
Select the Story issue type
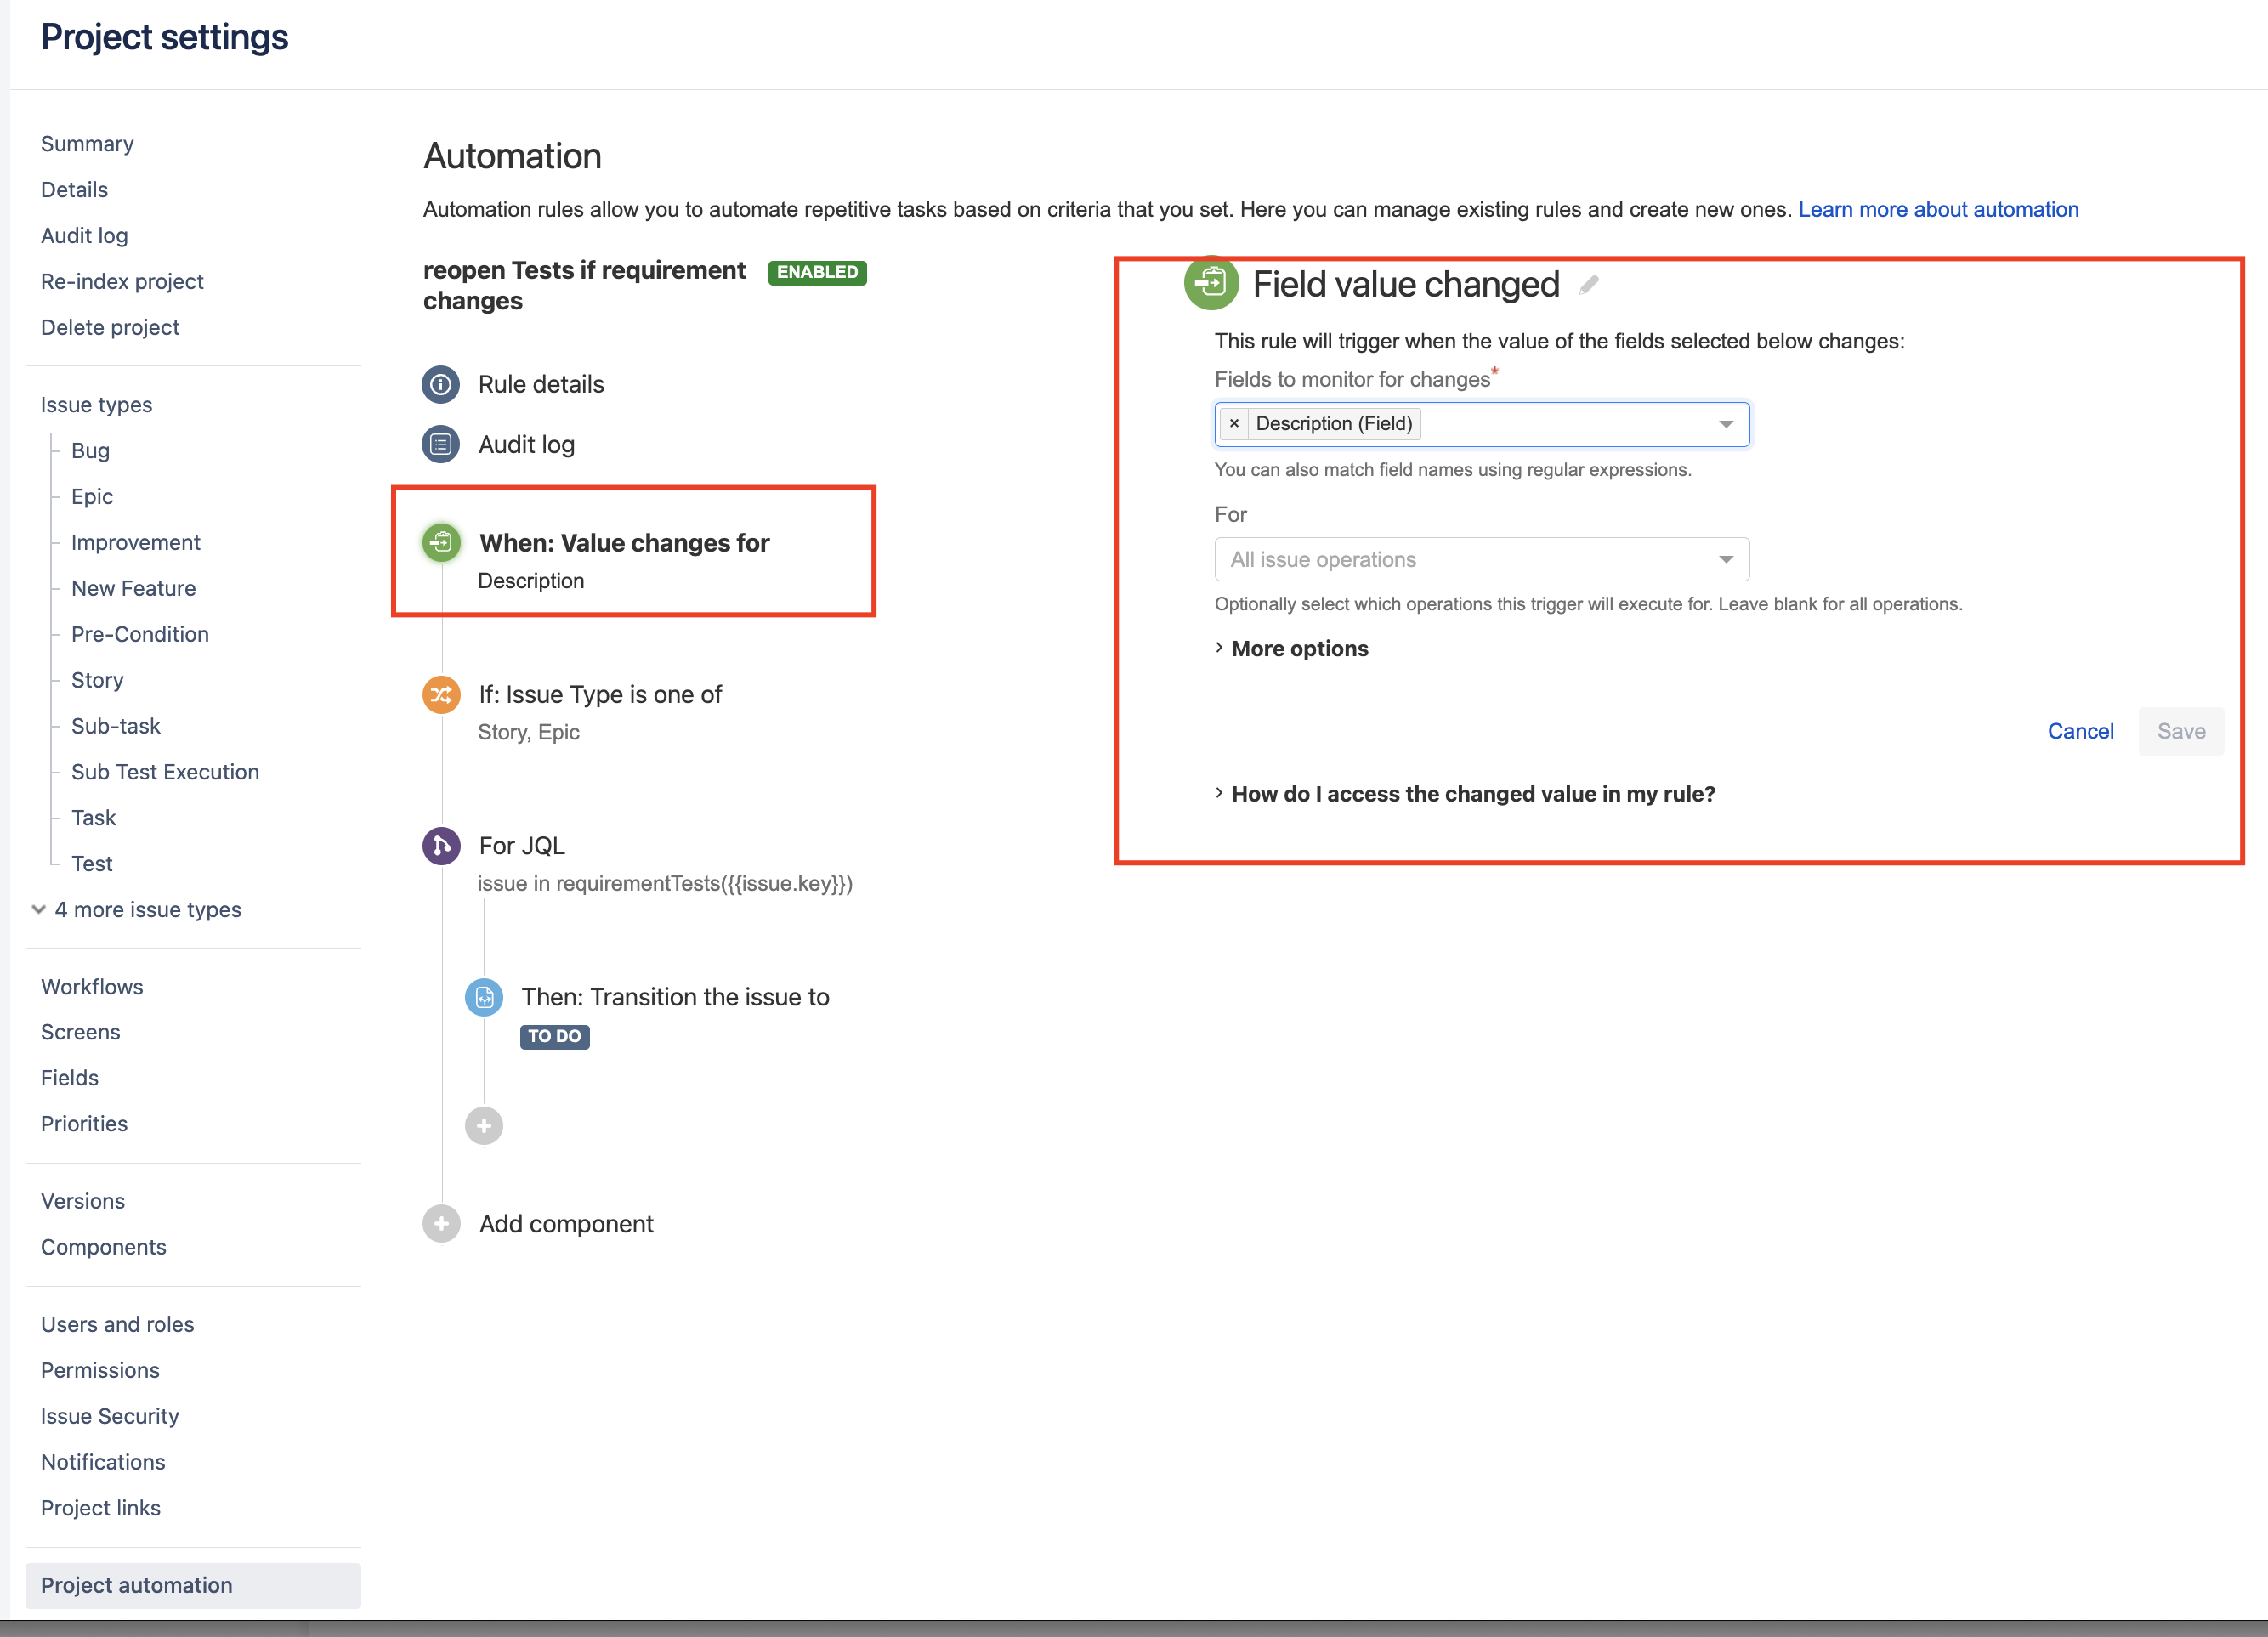97,681
